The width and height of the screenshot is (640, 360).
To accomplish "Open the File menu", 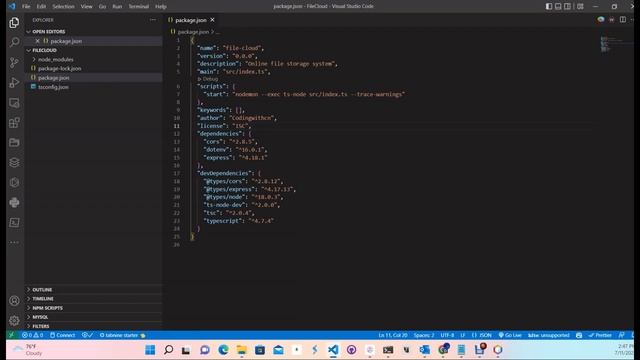I will (x=26, y=7).
